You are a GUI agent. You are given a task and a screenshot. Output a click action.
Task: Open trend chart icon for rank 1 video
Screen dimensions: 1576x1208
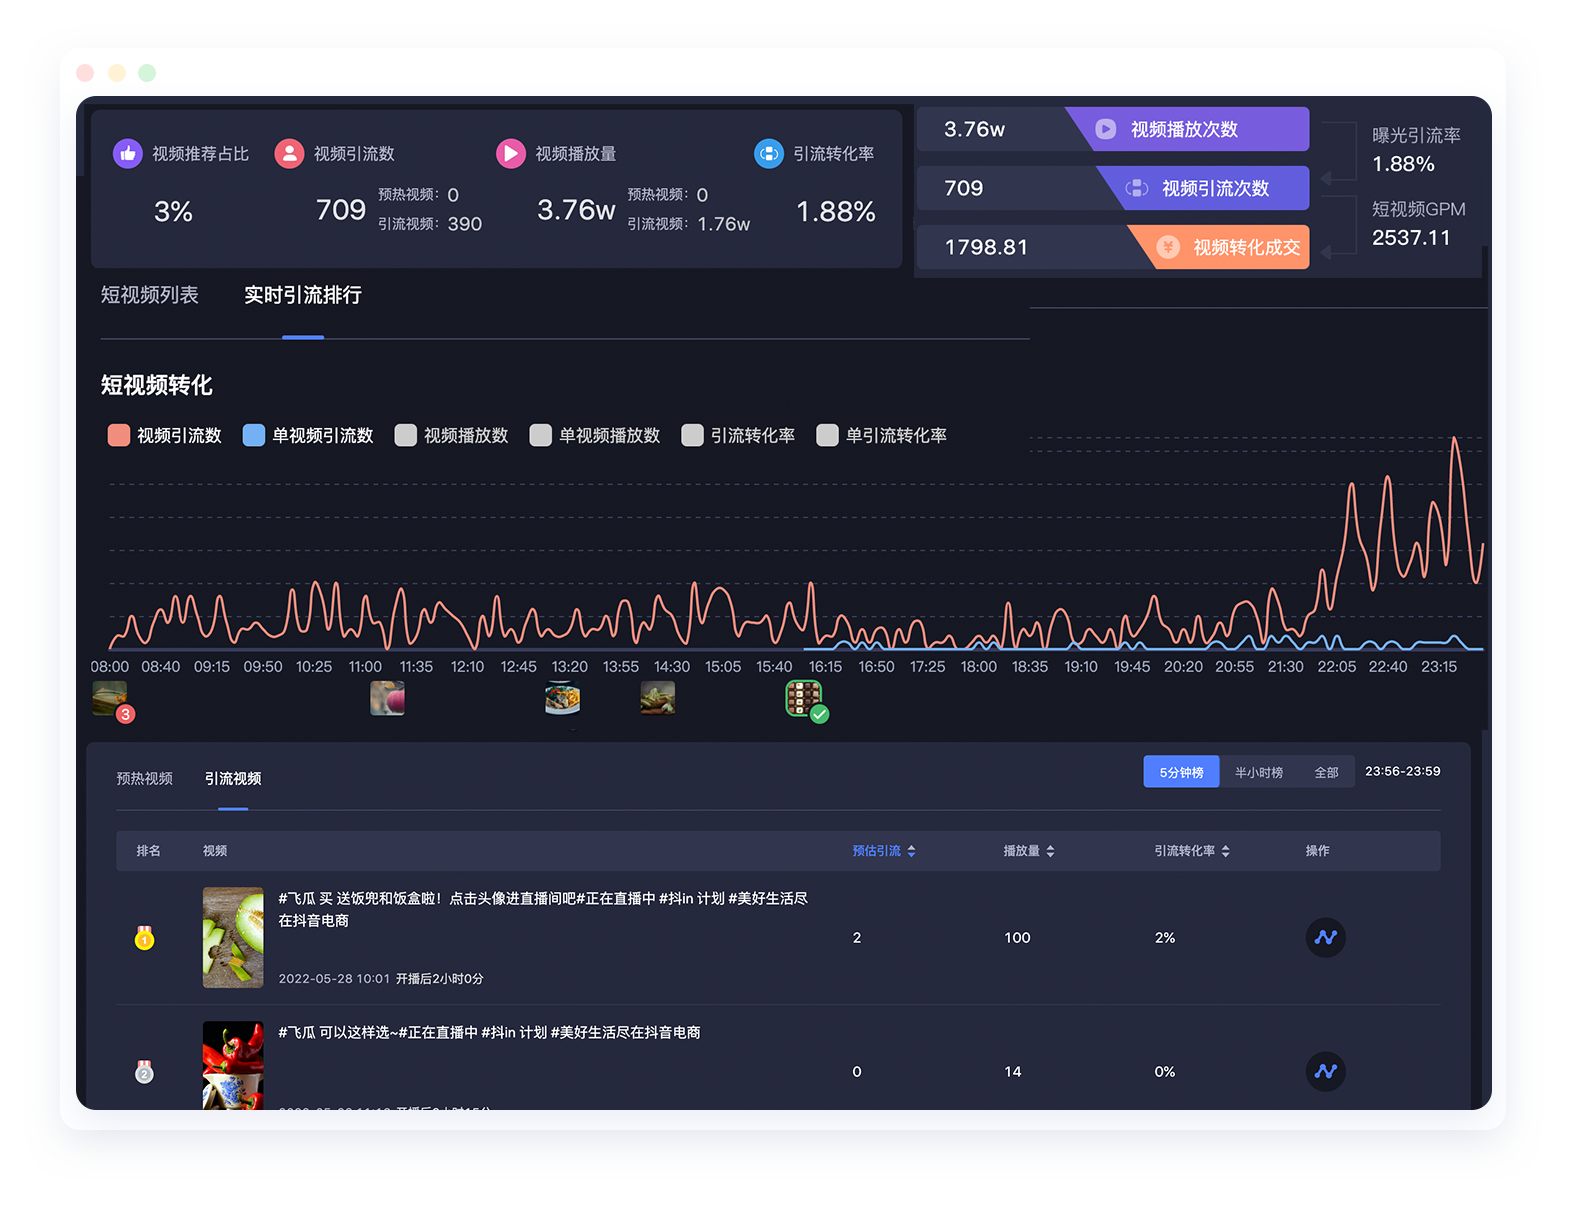pyautogui.click(x=1326, y=937)
